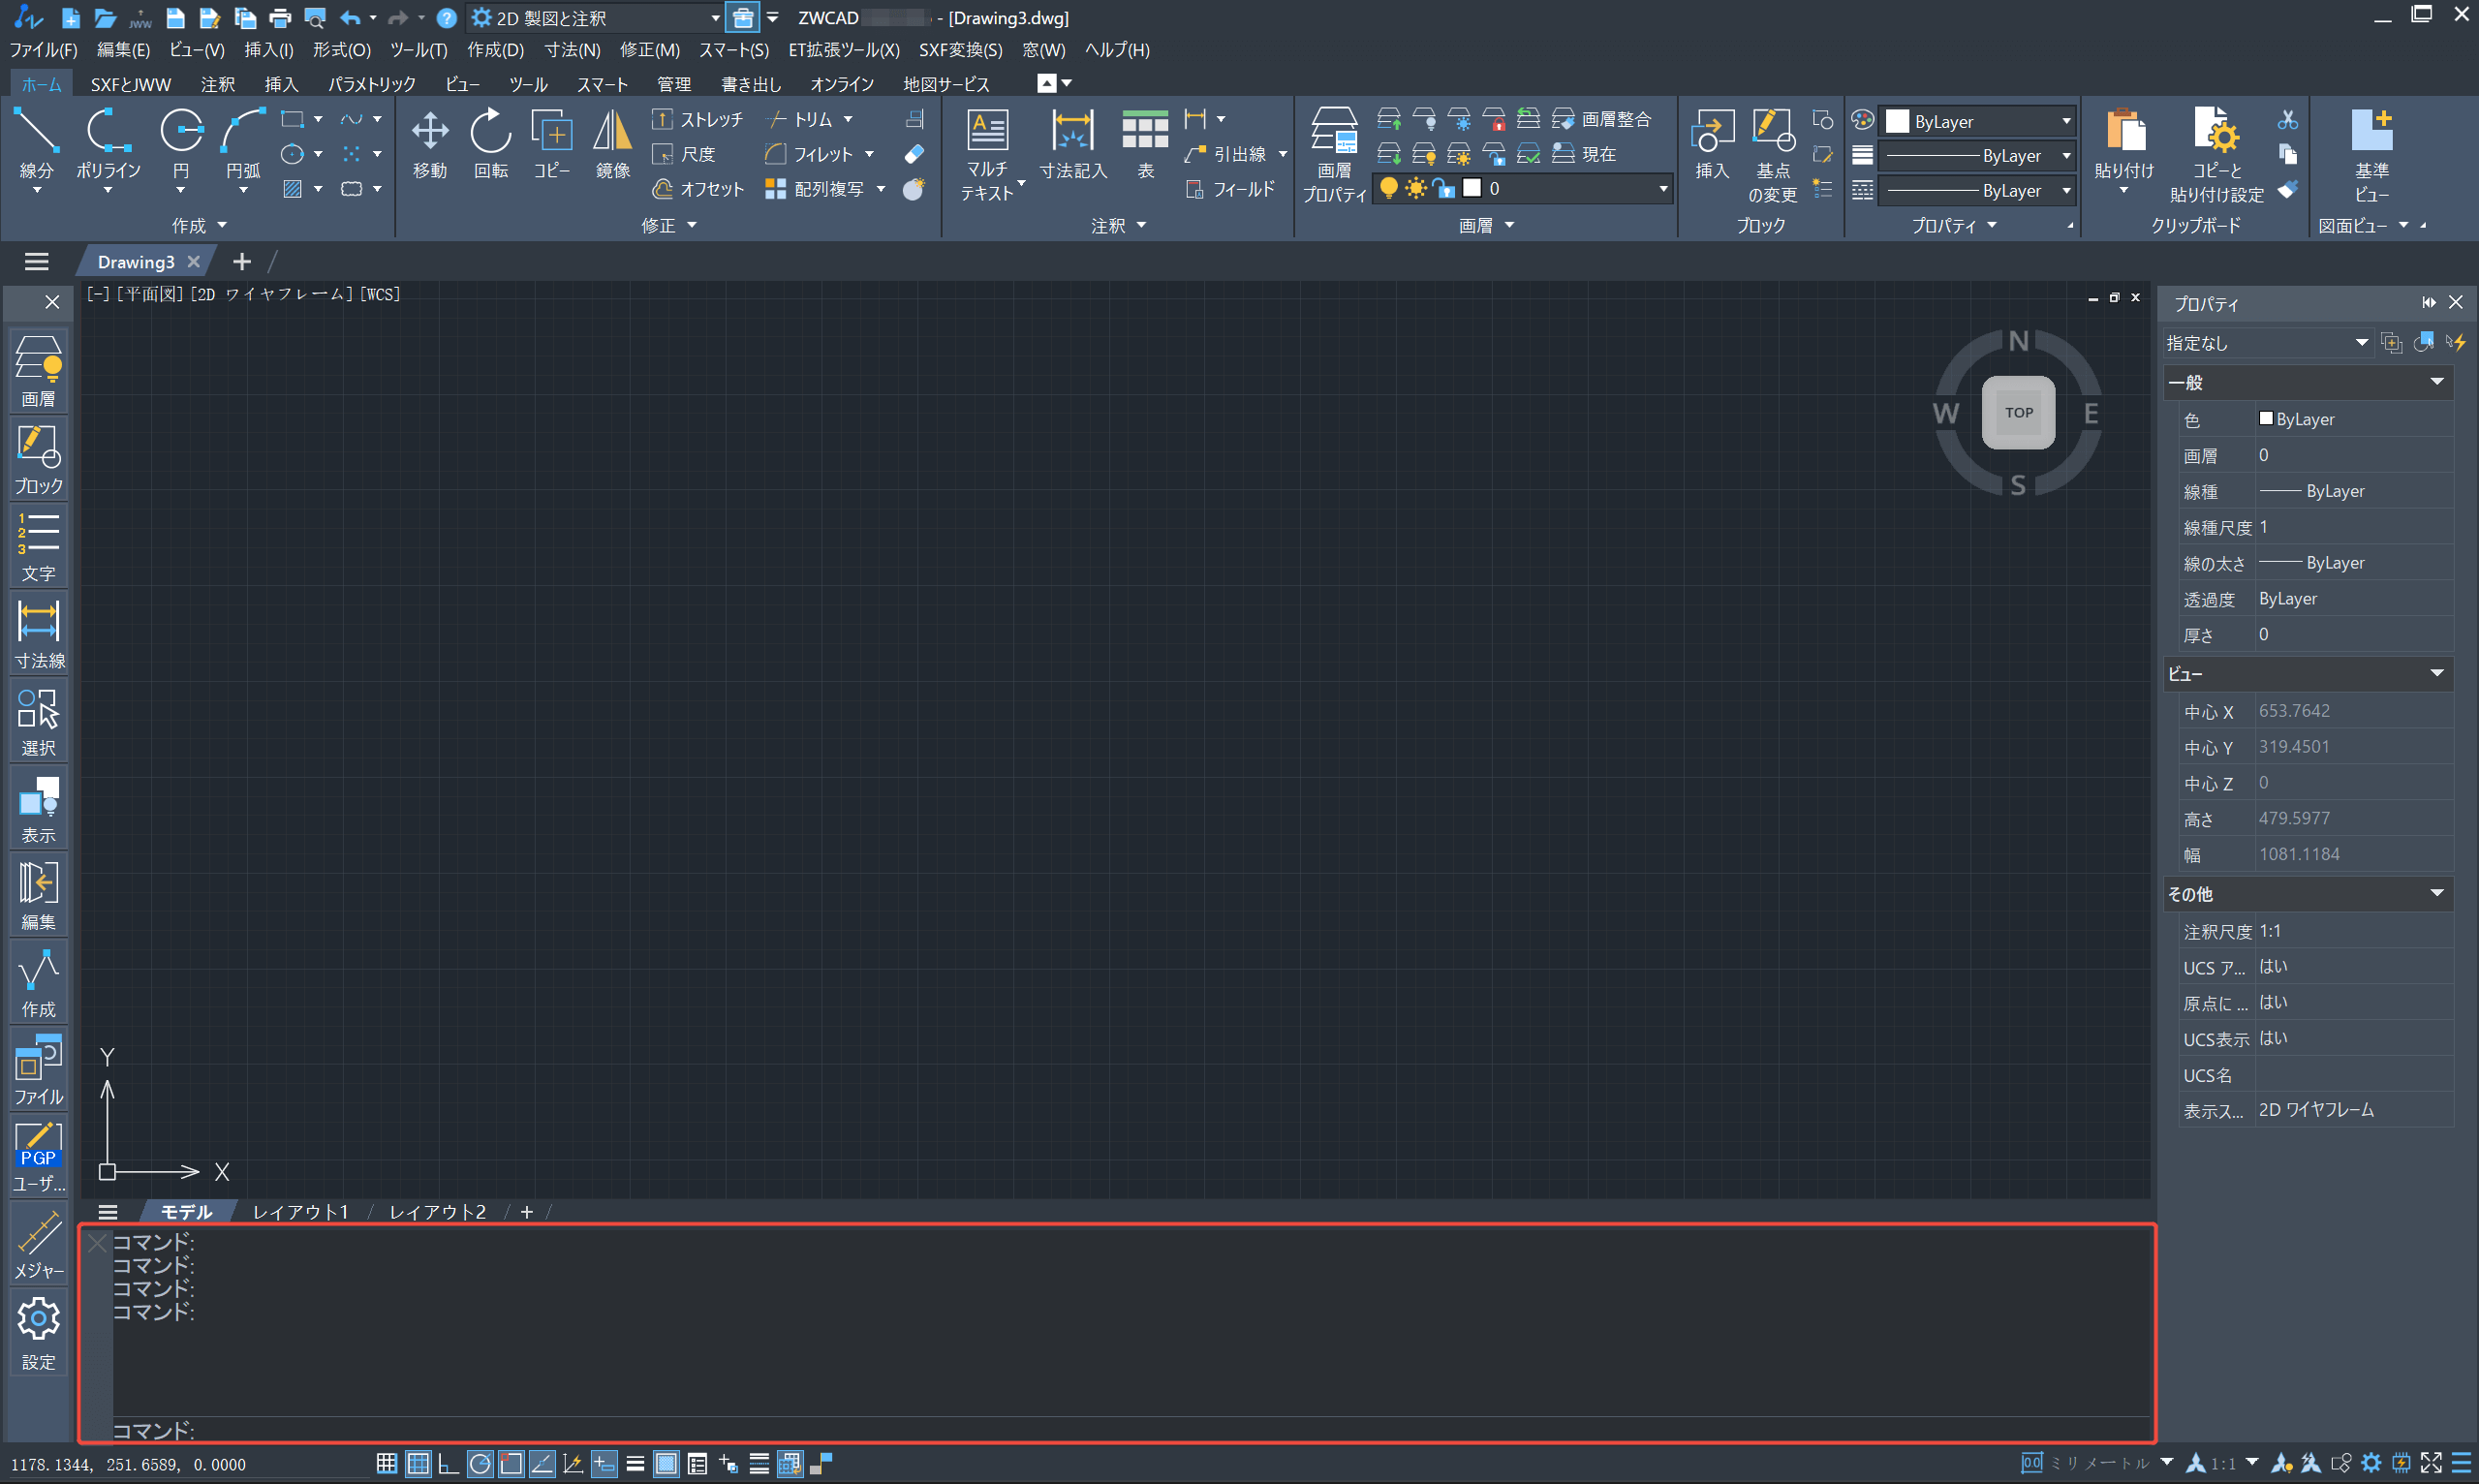Click the TOP face of view cube
Viewport: 2479px width, 1484px height.
[2018, 412]
